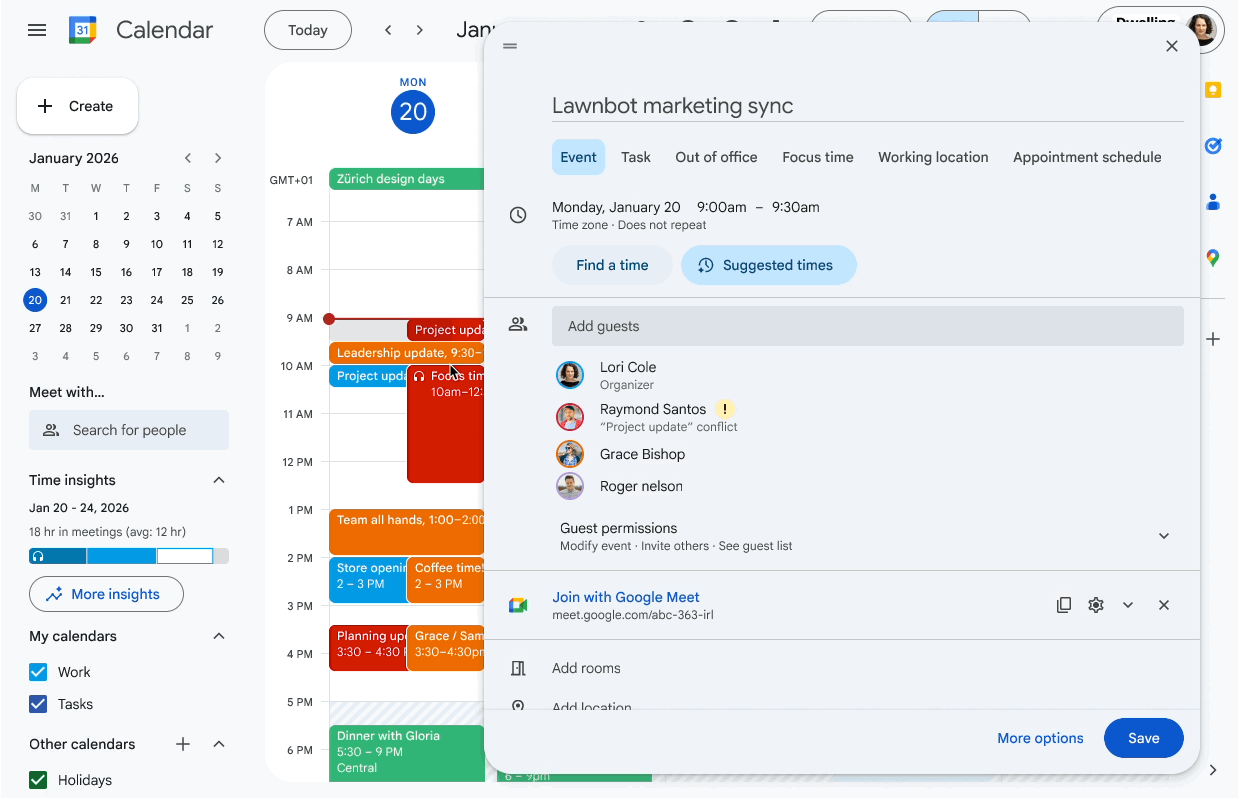This screenshot has width=1238, height=798.
Task: Expand Google Meet details chevron
Action: (1128, 605)
